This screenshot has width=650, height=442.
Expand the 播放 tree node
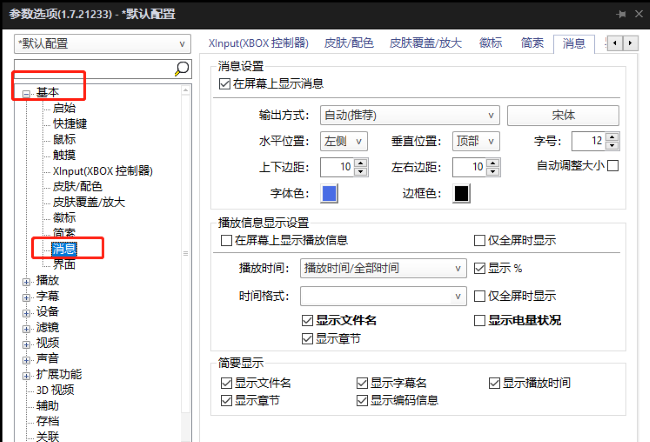[x=27, y=281]
